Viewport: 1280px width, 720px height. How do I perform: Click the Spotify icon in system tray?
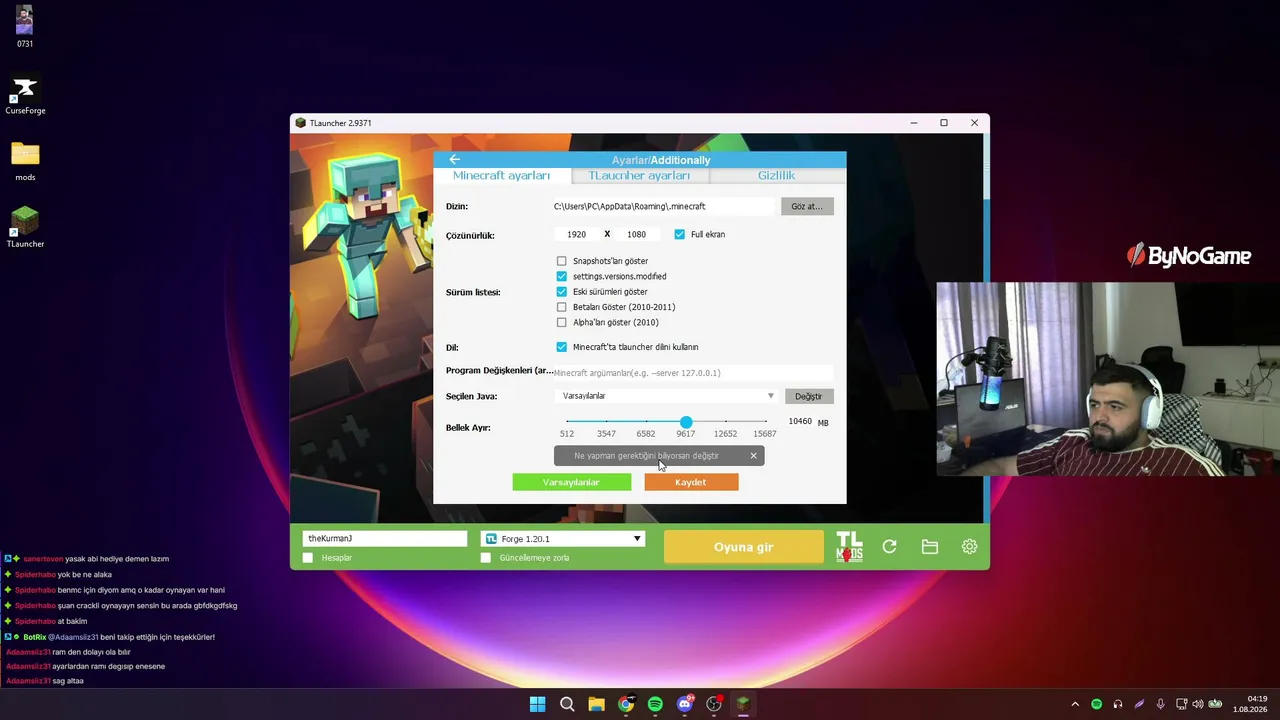[x=1097, y=704]
